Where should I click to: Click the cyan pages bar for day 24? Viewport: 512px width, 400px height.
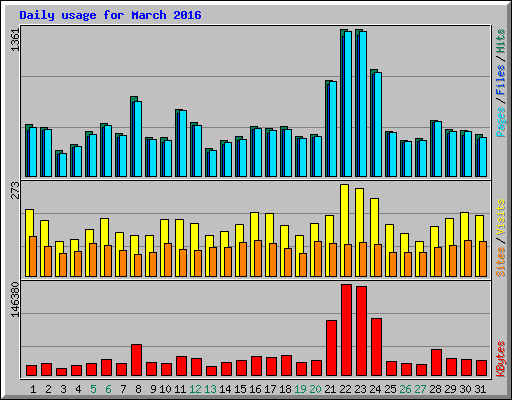378,125
